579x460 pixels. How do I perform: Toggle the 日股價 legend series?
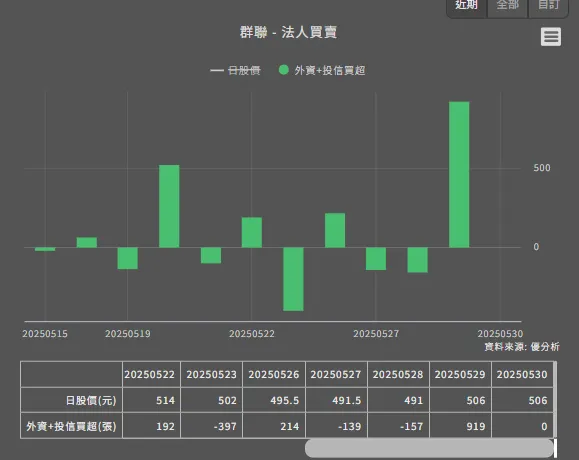click(x=235, y=70)
